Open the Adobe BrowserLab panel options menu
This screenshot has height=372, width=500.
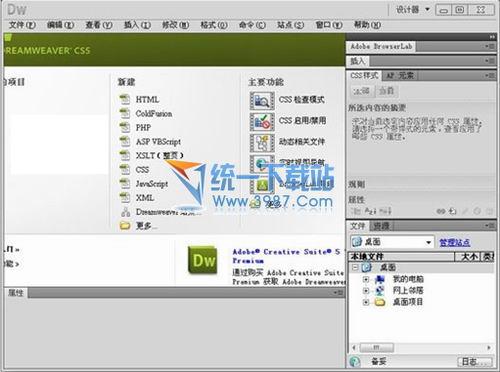click(x=489, y=46)
